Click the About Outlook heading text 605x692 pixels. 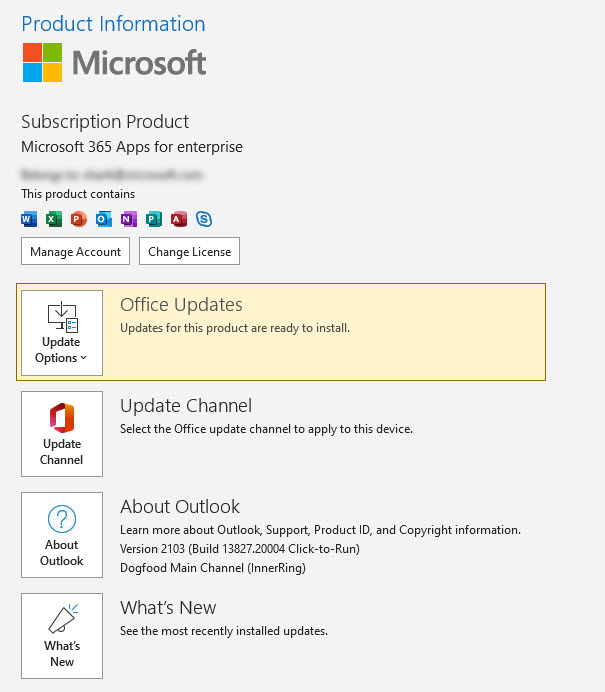180,507
